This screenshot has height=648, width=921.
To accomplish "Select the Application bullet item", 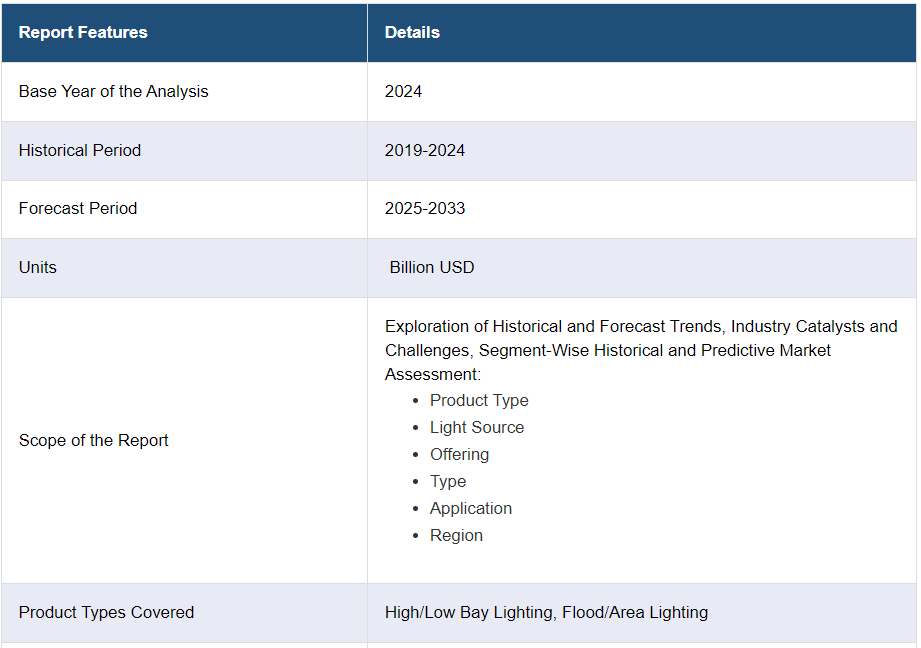I will [471, 508].
